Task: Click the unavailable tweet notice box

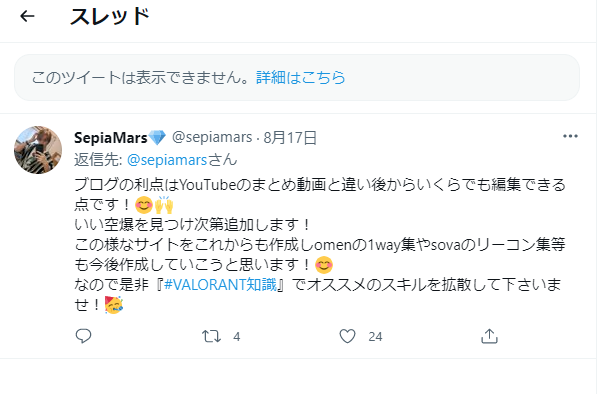Action: tap(297, 77)
